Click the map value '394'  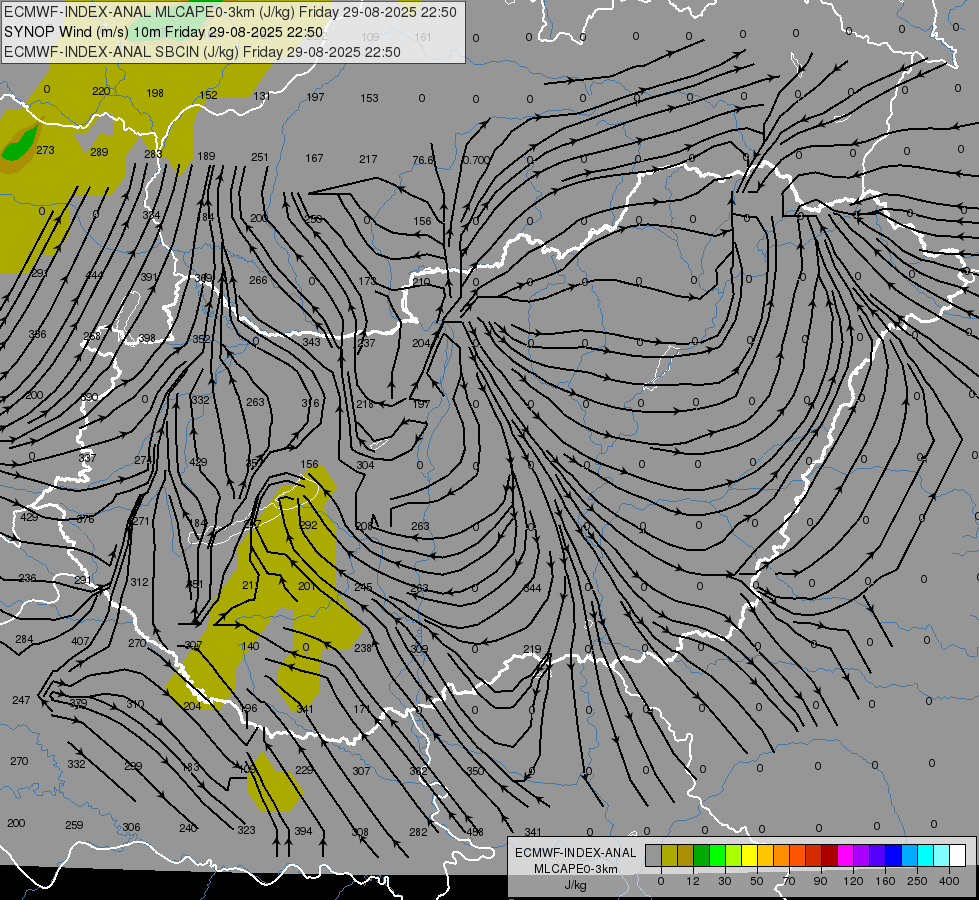coord(303,831)
